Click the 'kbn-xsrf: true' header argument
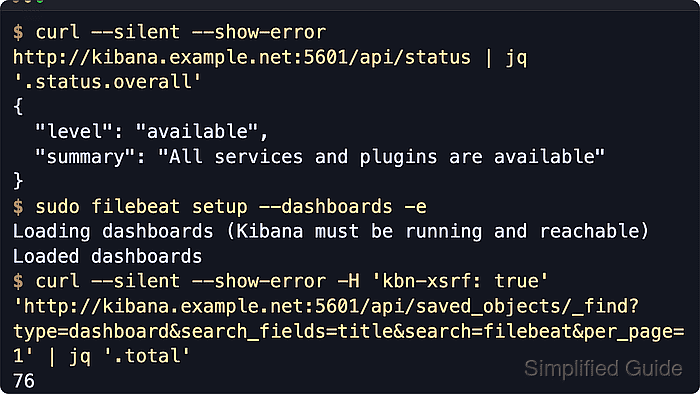Viewport: 700px width, 394px height. coord(459,281)
